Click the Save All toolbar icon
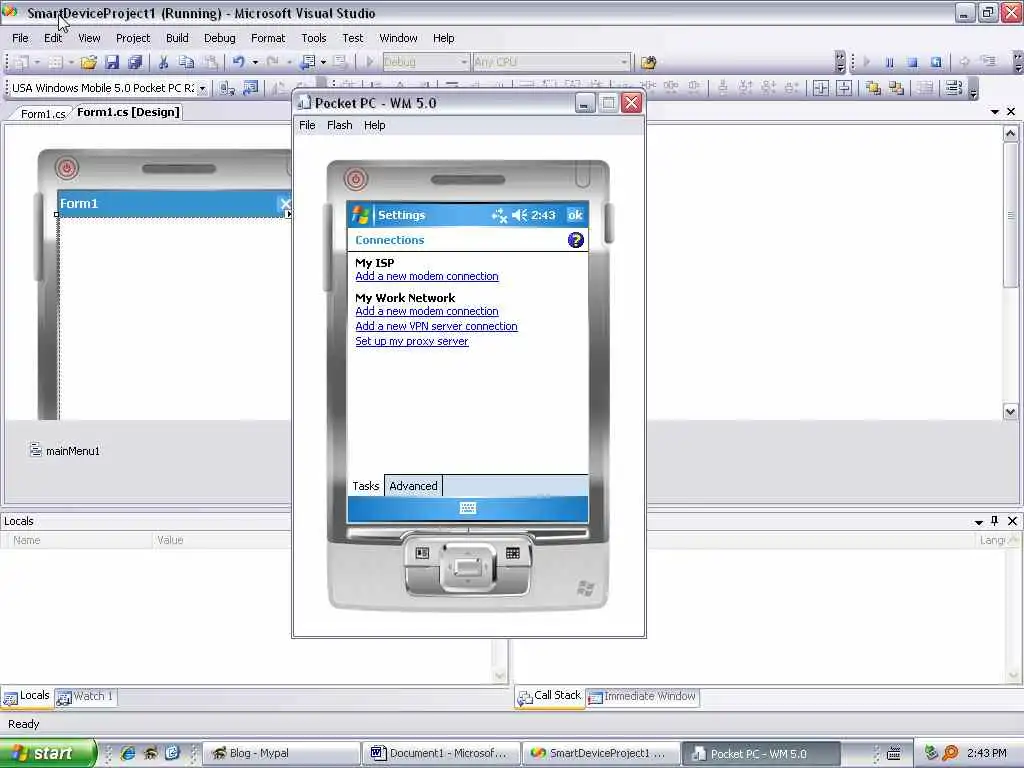This screenshot has height=768, width=1024. point(135,62)
